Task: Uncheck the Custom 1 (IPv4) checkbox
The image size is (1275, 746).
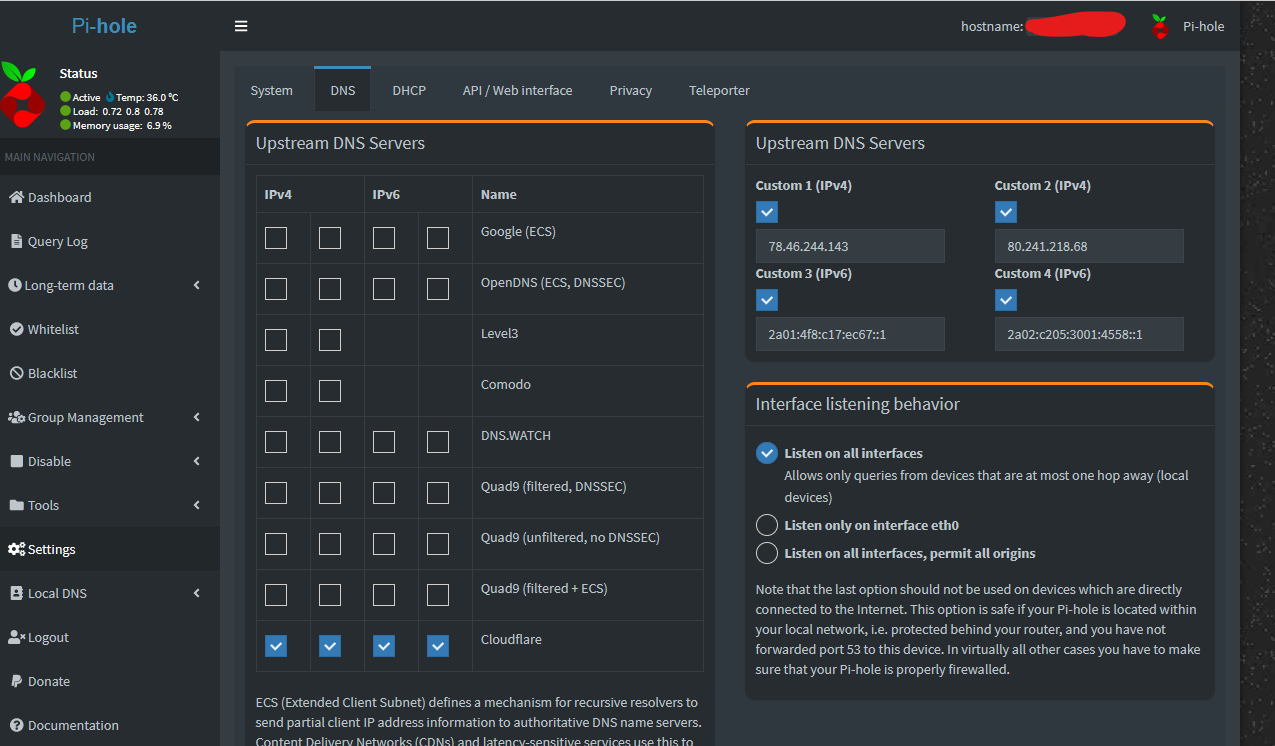Action: [767, 212]
